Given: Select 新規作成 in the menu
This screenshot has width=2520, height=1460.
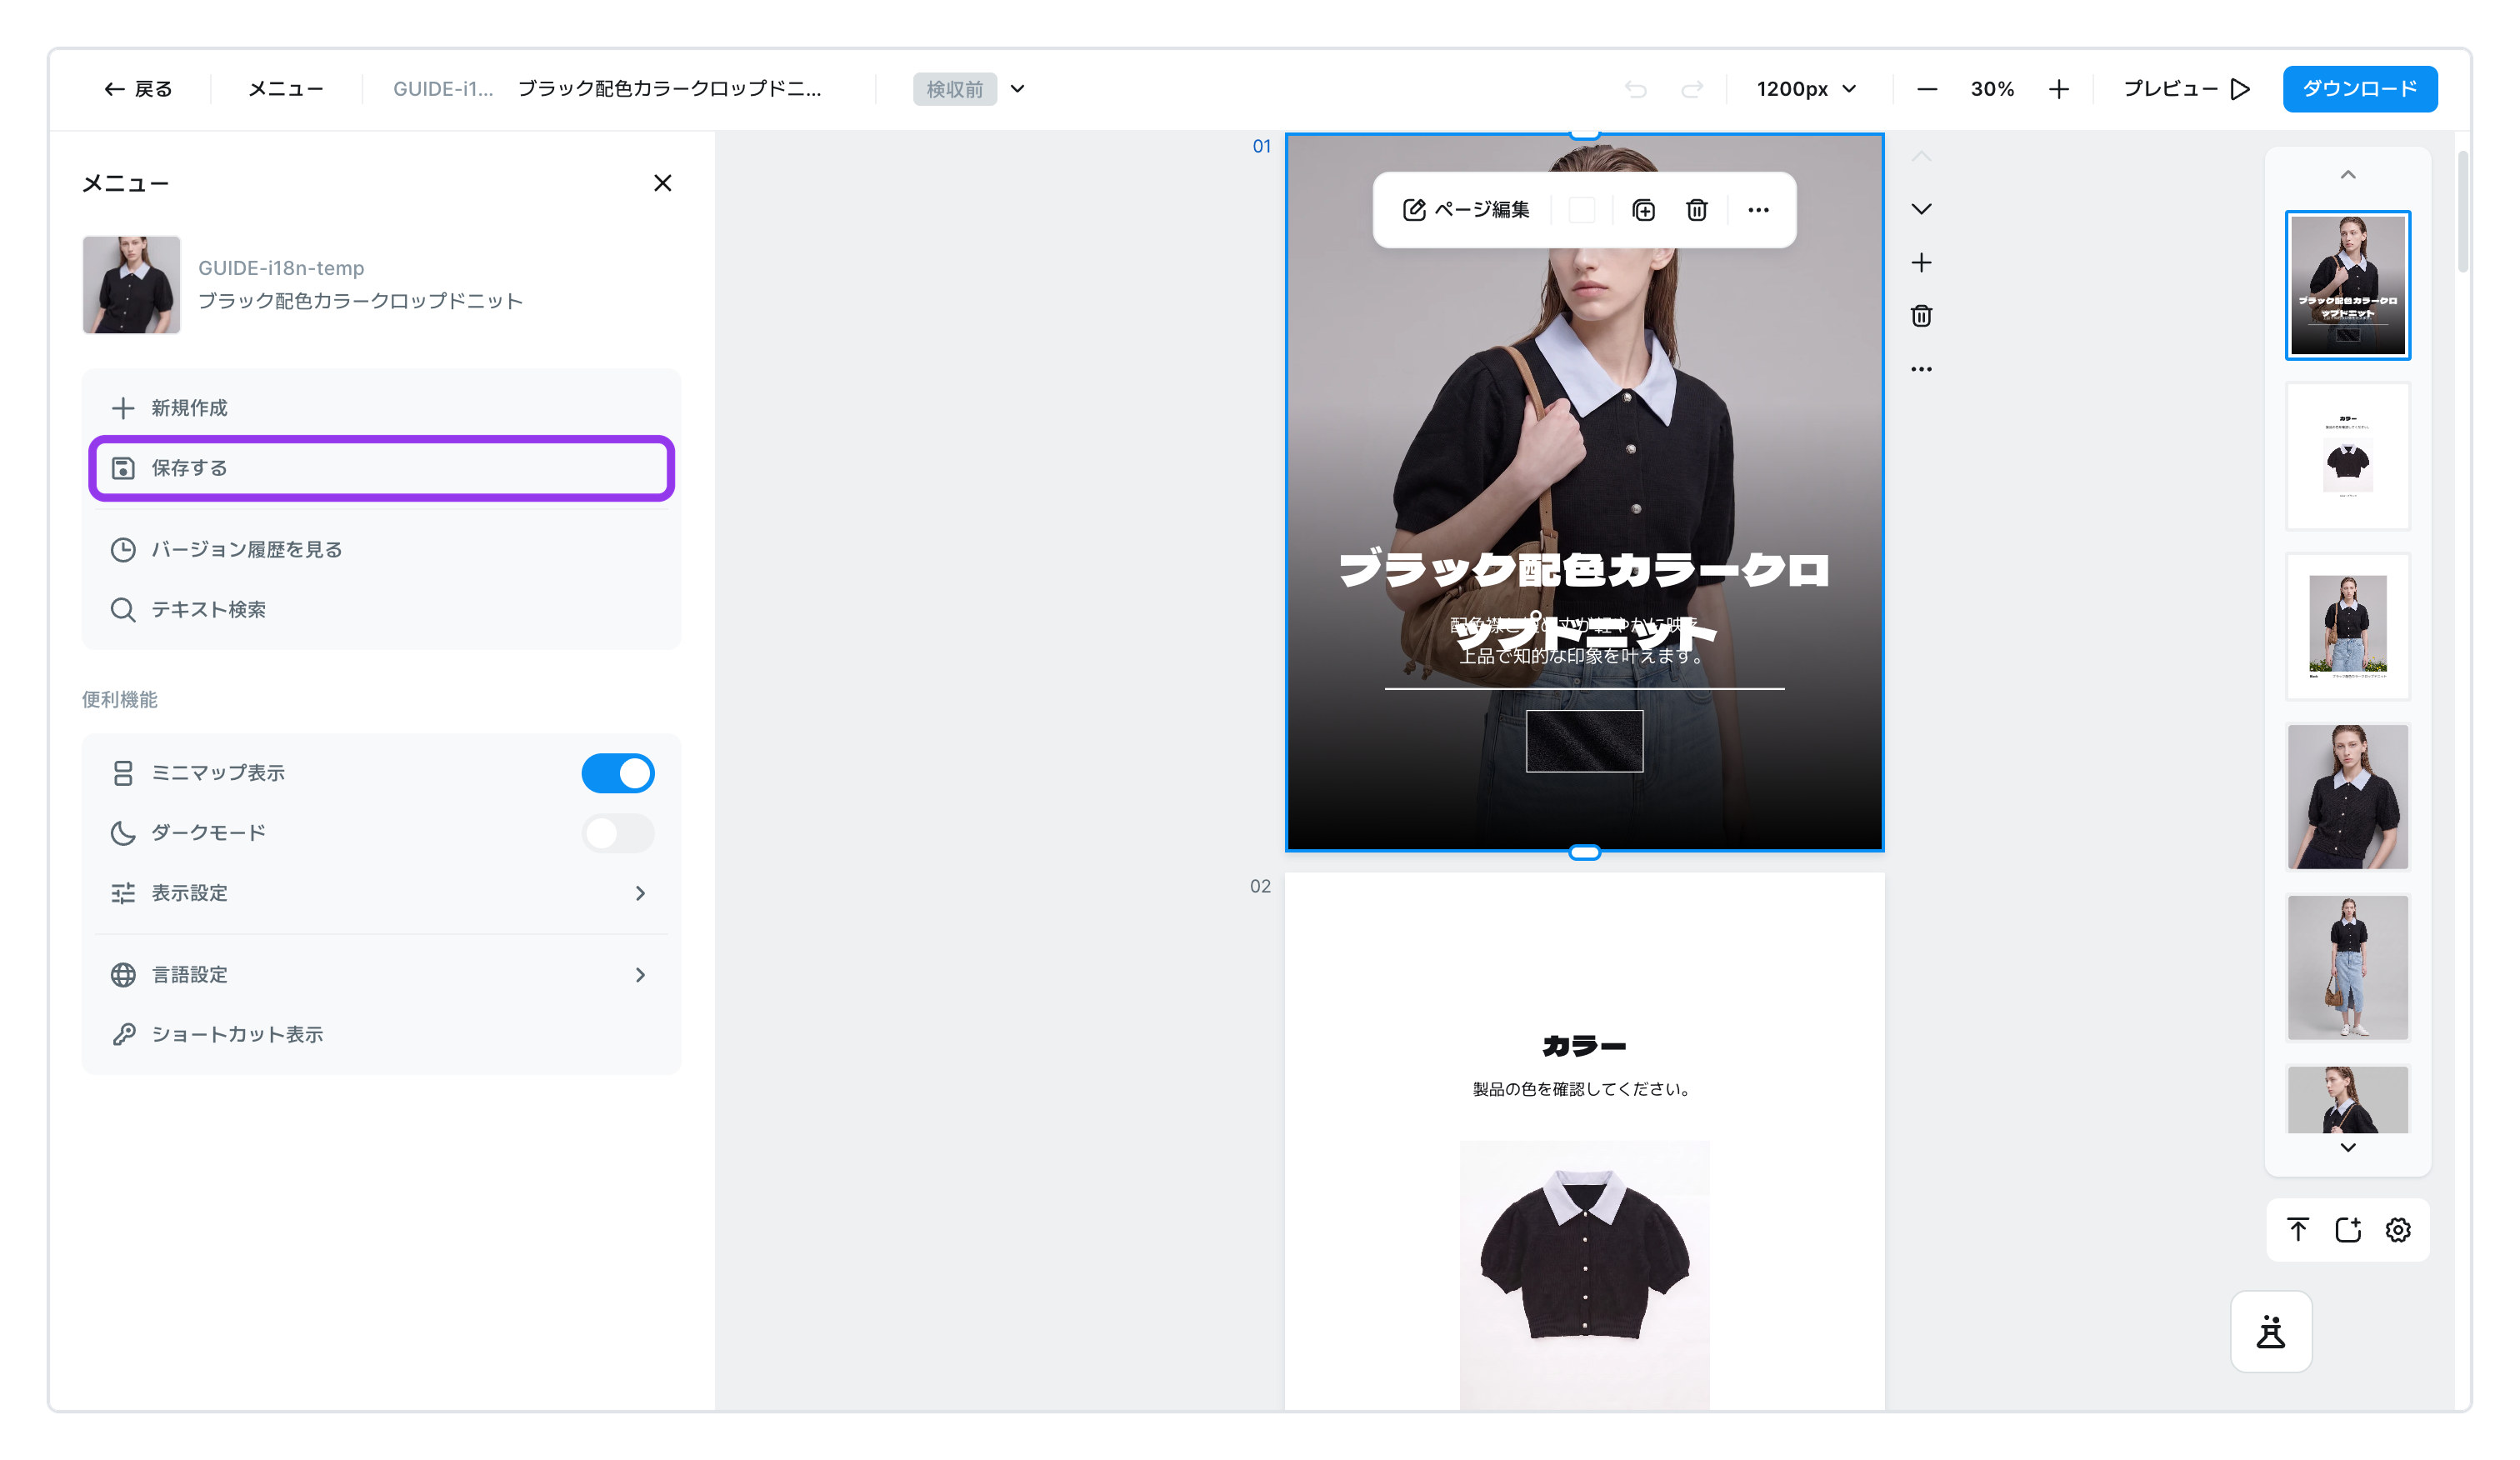Looking at the screenshot, I should tap(380, 408).
